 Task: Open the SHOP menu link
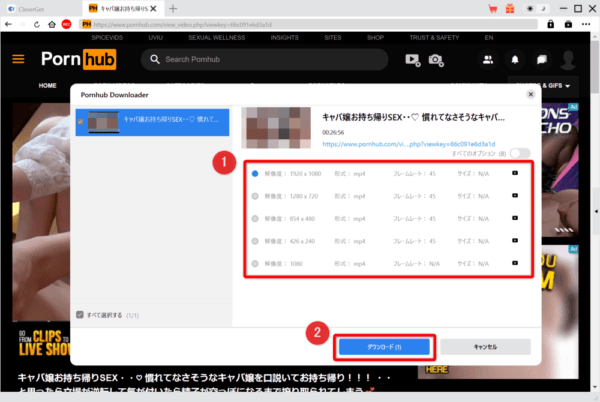(375, 37)
